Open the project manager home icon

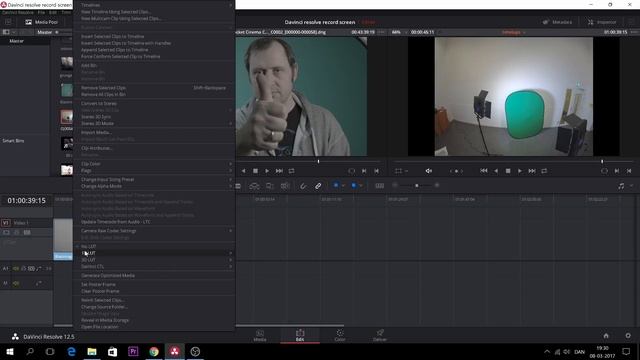coord(606,336)
